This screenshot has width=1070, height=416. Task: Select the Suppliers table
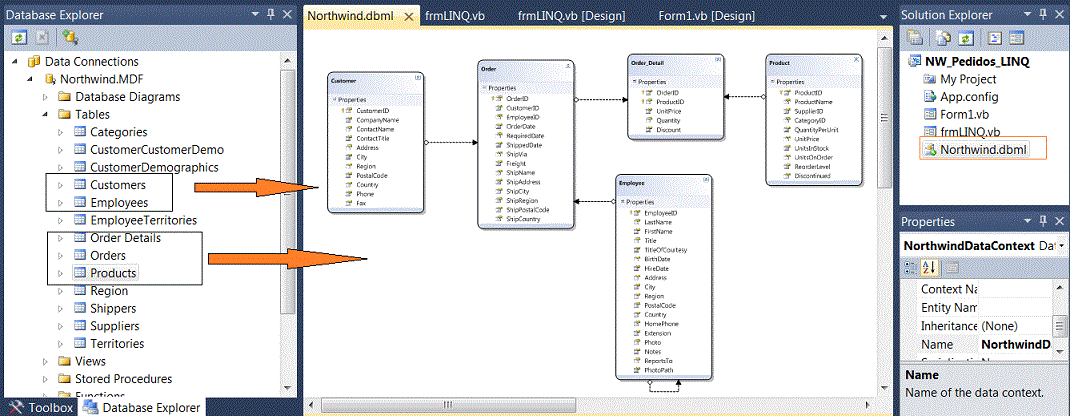[115, 326]
